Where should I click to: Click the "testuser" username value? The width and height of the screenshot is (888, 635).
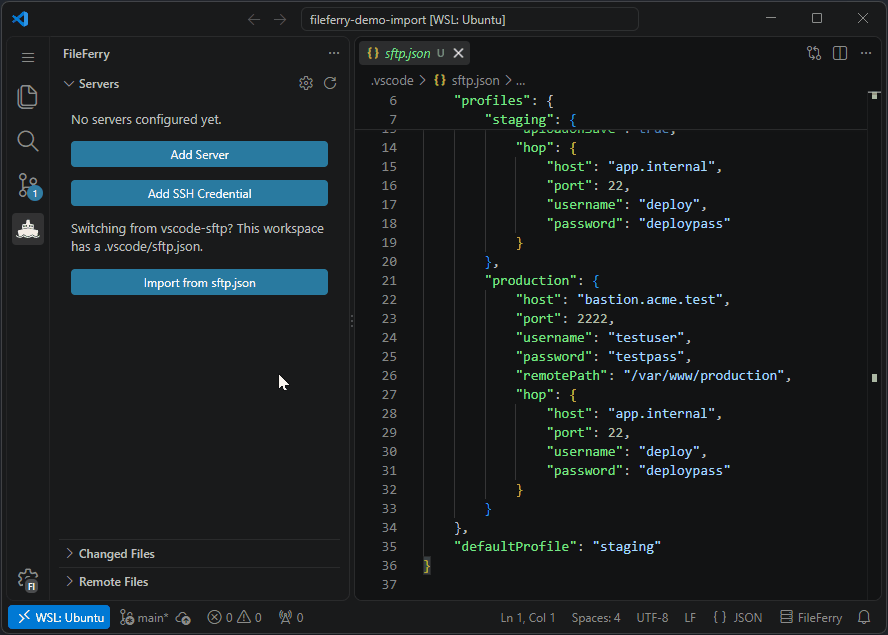646,337
